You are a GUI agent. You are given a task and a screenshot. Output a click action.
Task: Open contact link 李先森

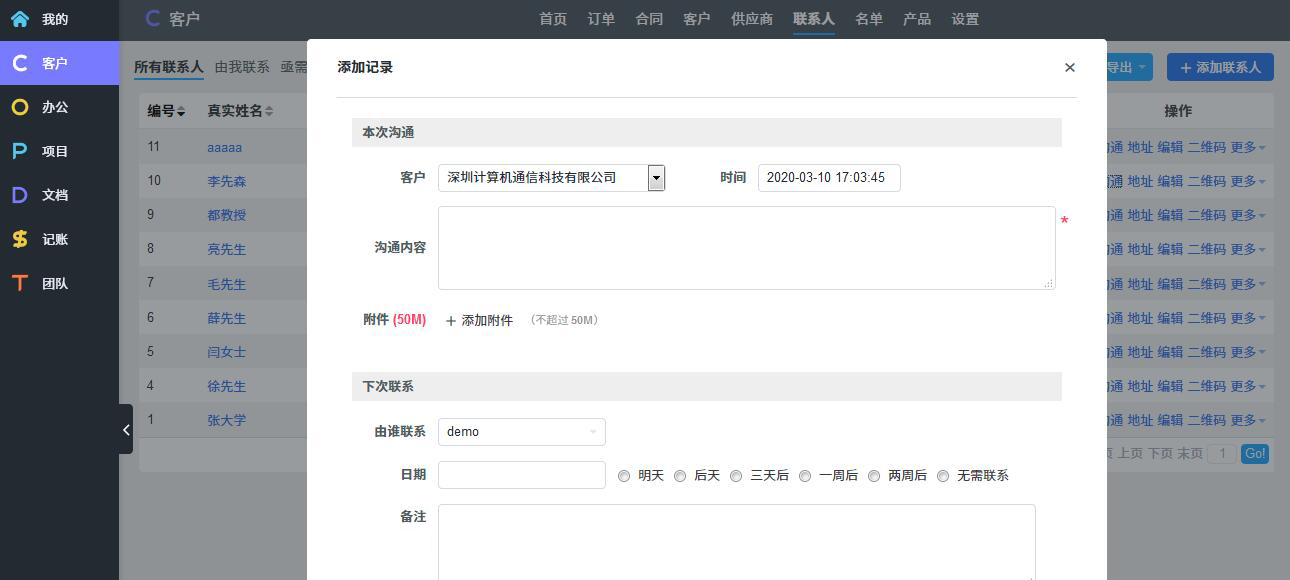tap(226, 181)
